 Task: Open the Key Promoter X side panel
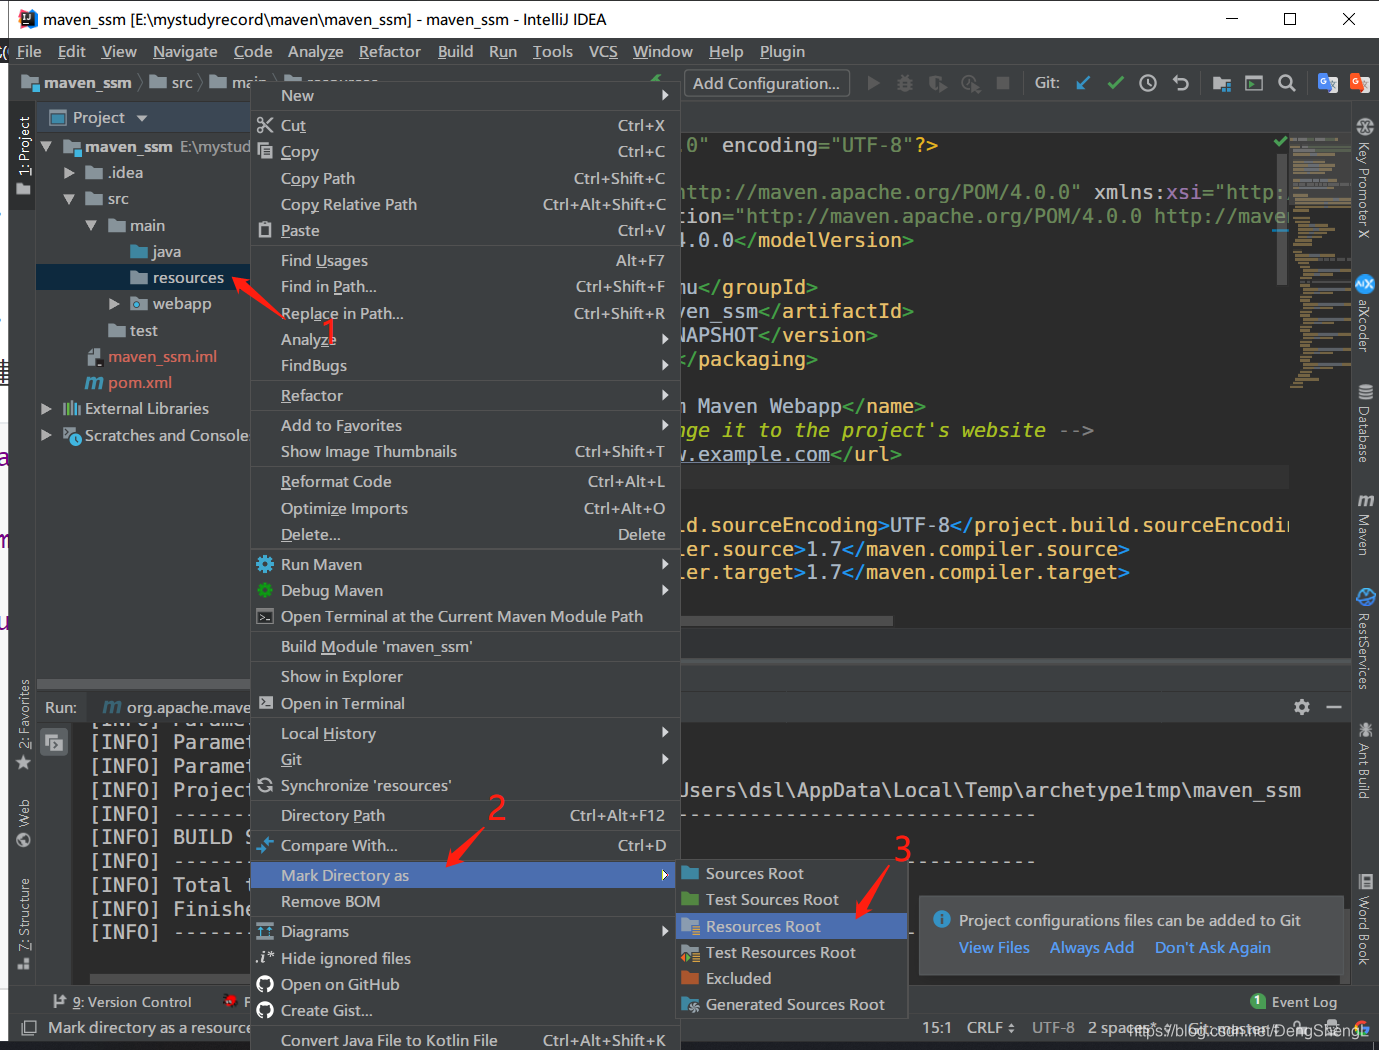tap(1365, 178)
